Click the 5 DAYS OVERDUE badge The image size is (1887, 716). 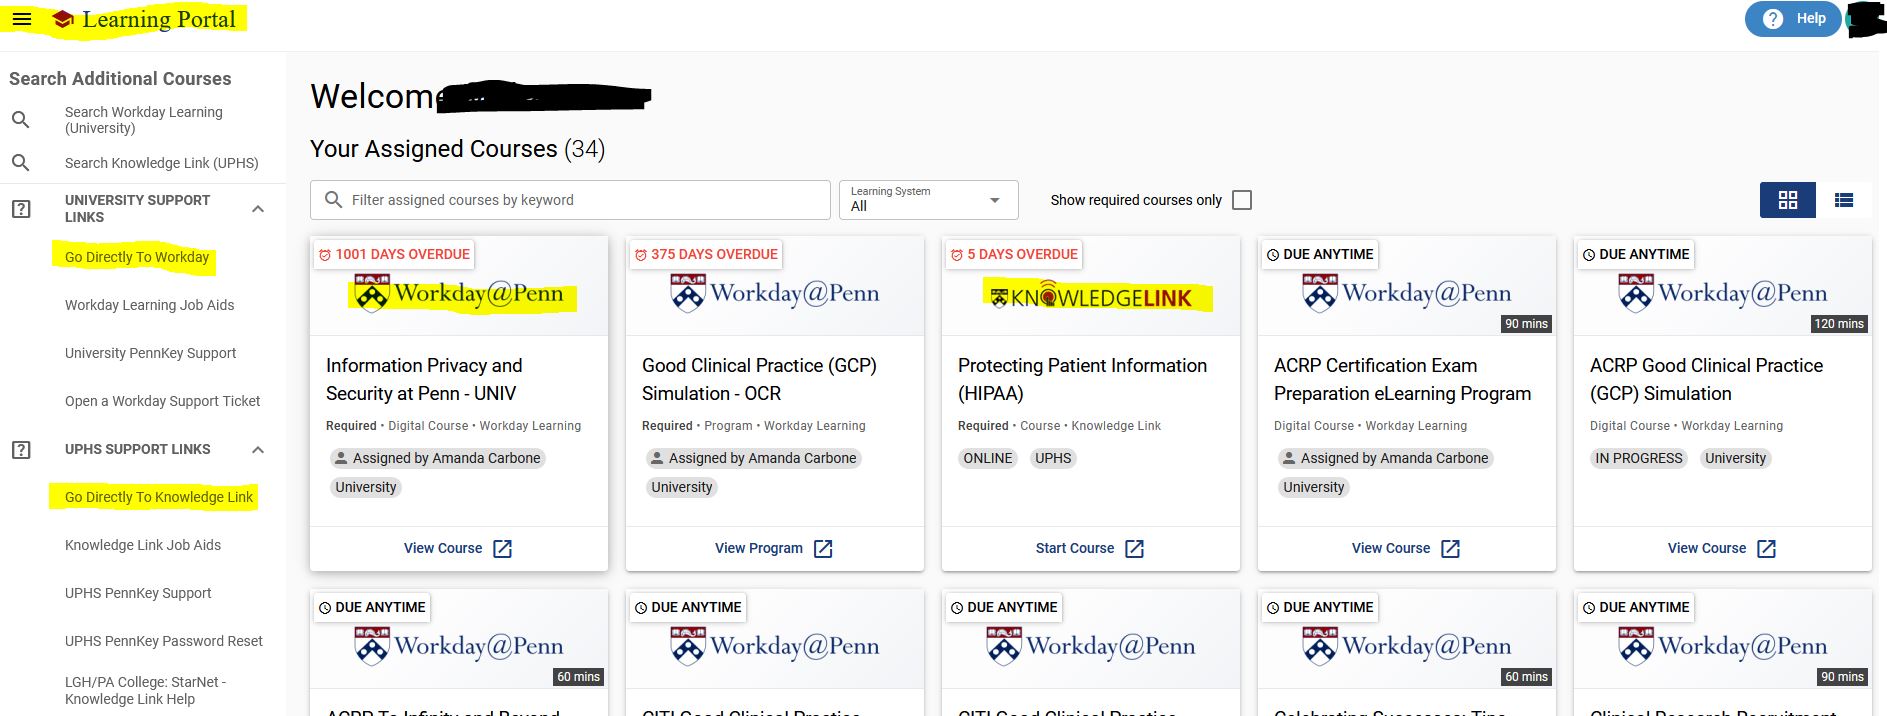point(1015,254)
